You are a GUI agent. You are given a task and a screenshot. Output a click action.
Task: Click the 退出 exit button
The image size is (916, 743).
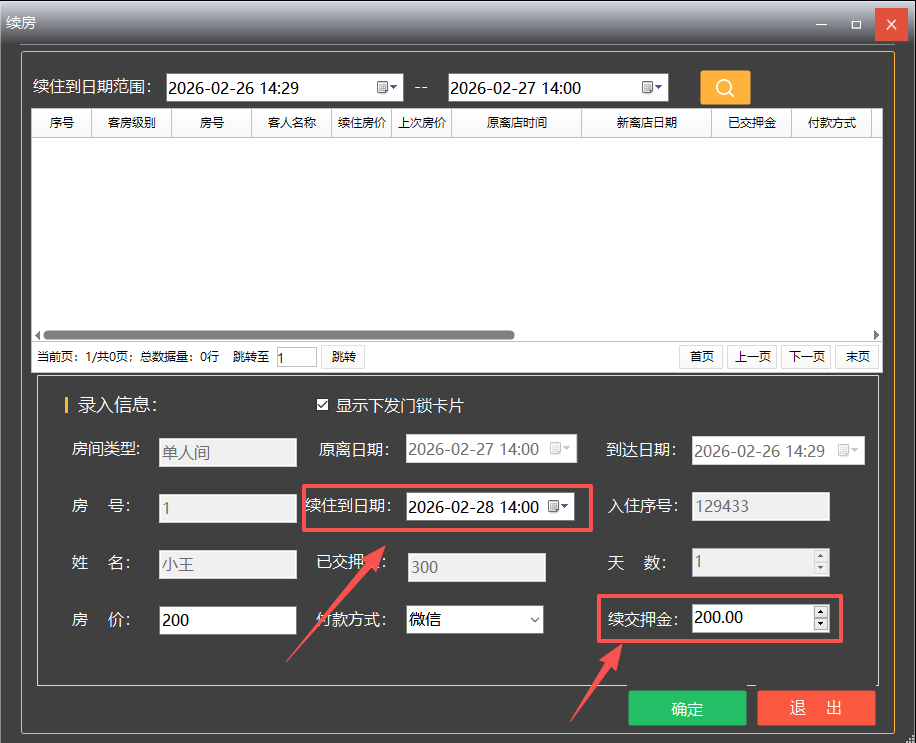tap(816, 708)
